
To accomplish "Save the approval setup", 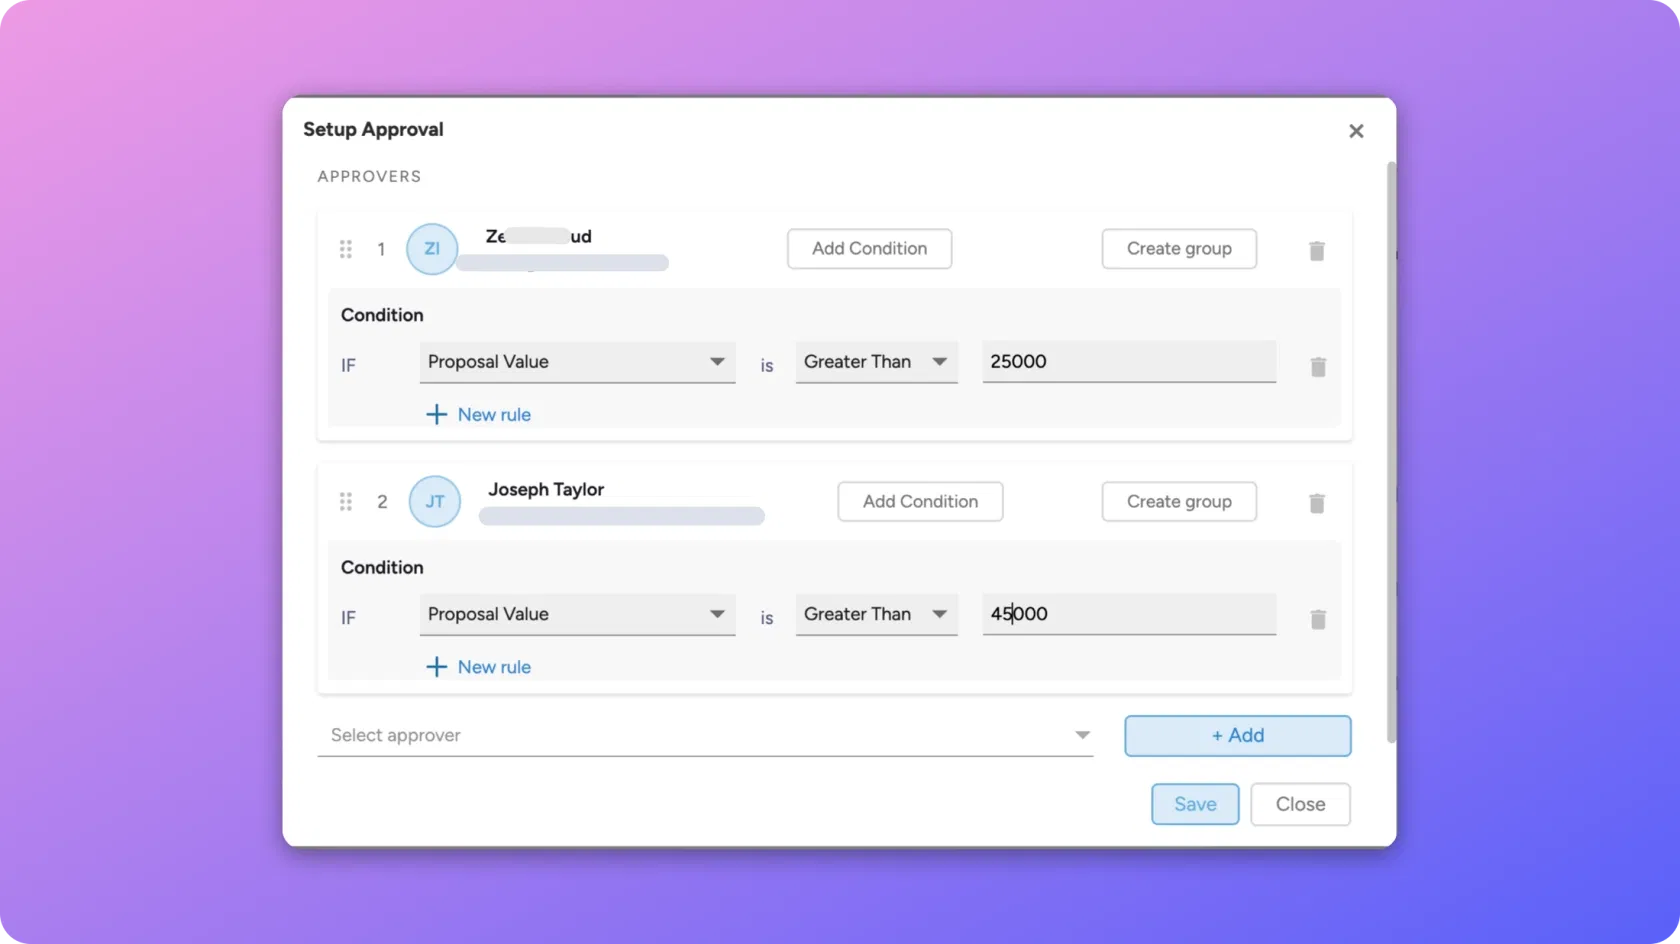I will coord(1194,803).
